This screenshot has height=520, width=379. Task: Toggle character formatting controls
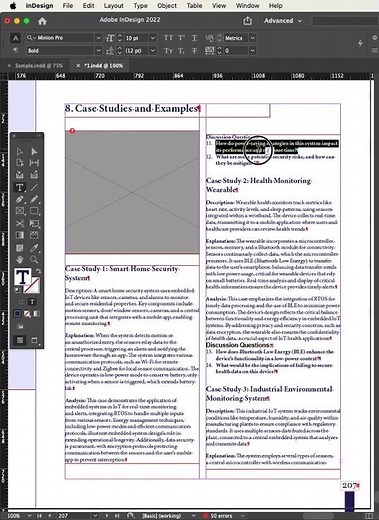coord(15,38)
